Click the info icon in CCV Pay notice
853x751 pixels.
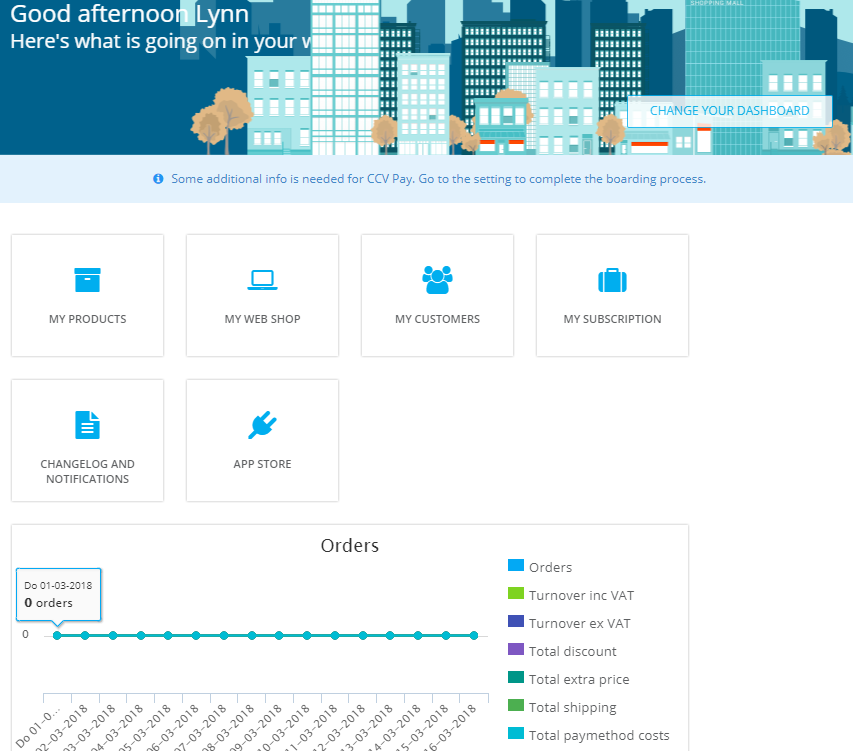[x=158, y=179]
